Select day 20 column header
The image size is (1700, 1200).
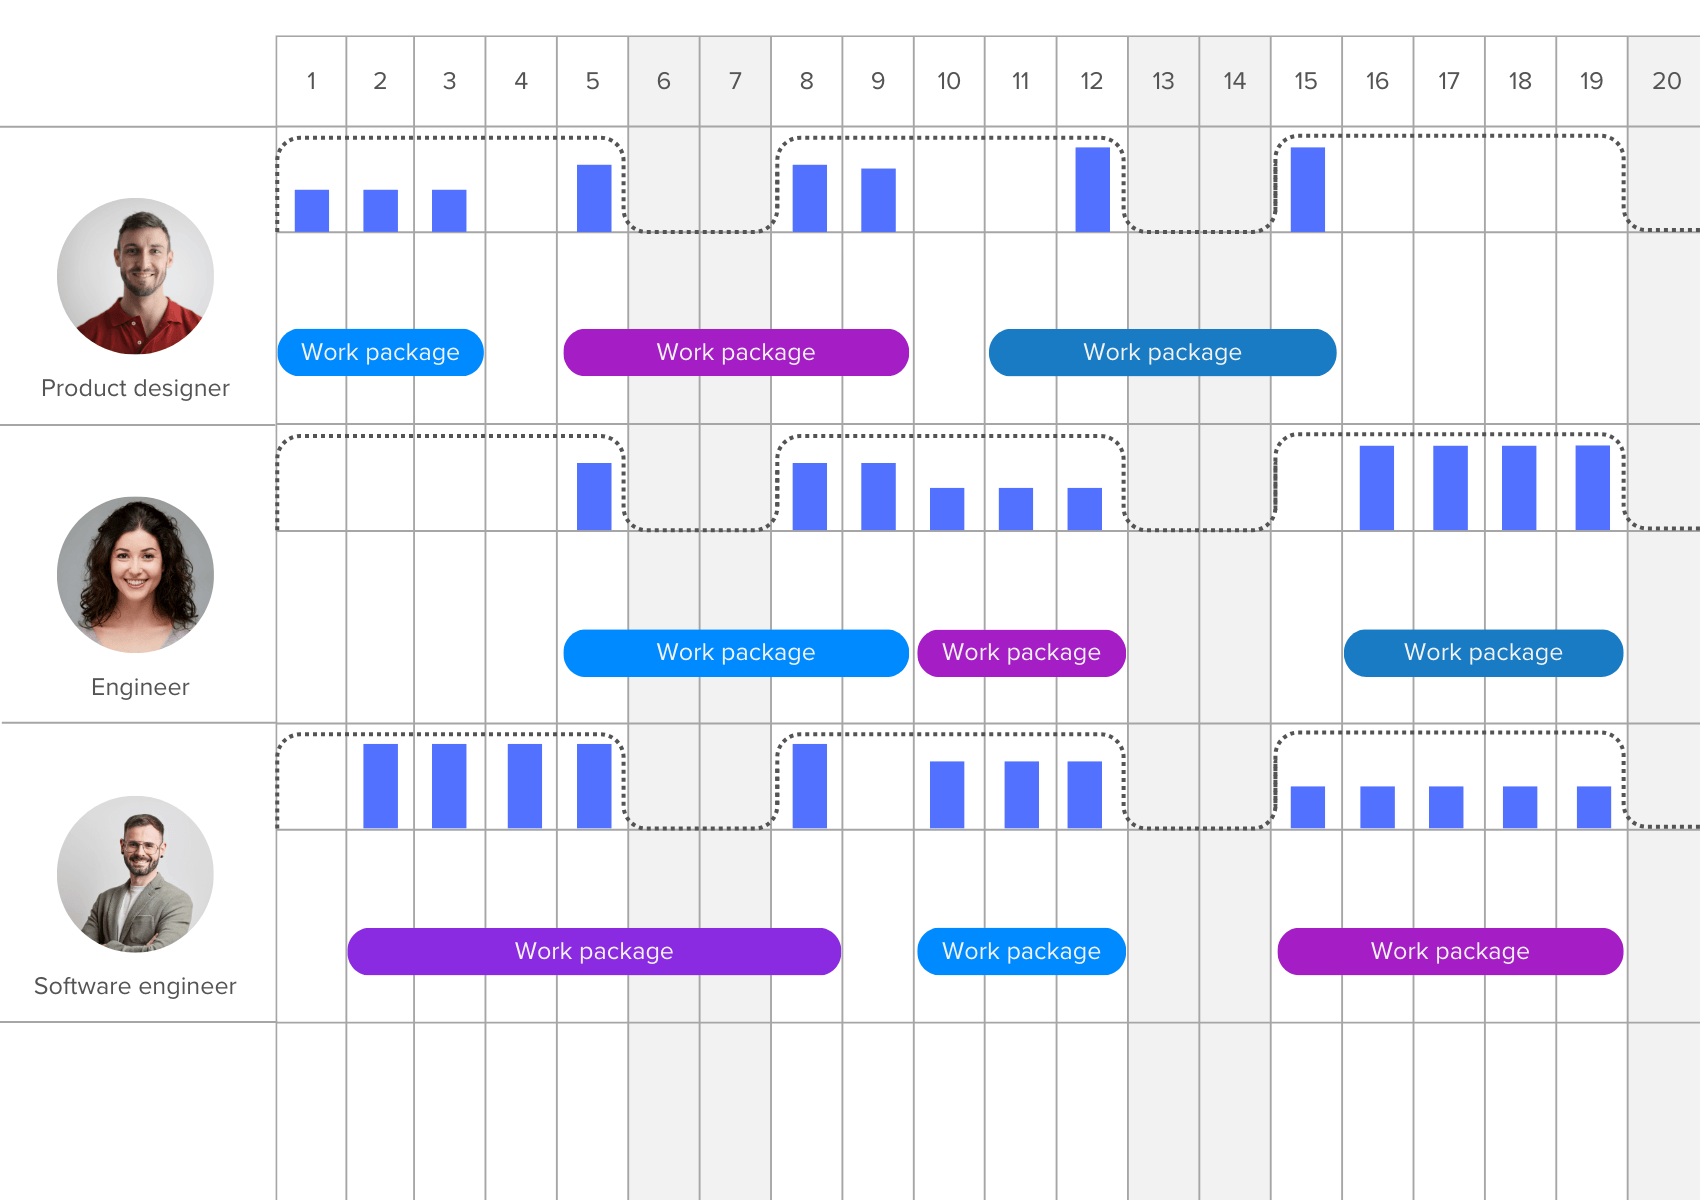point(1665,81)
